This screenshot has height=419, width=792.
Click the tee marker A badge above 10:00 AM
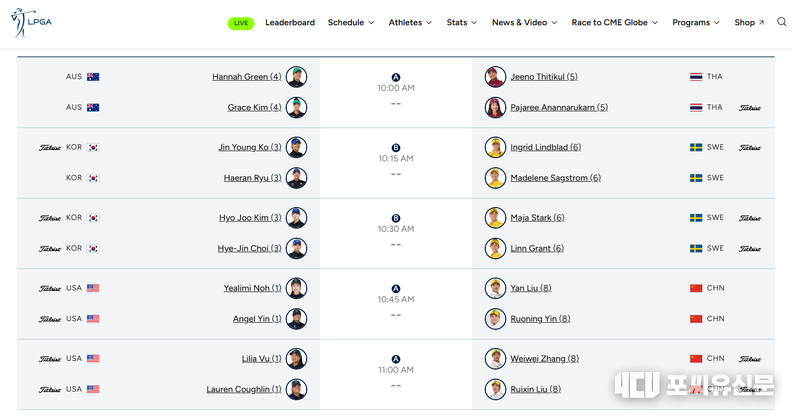pos(396,77)
